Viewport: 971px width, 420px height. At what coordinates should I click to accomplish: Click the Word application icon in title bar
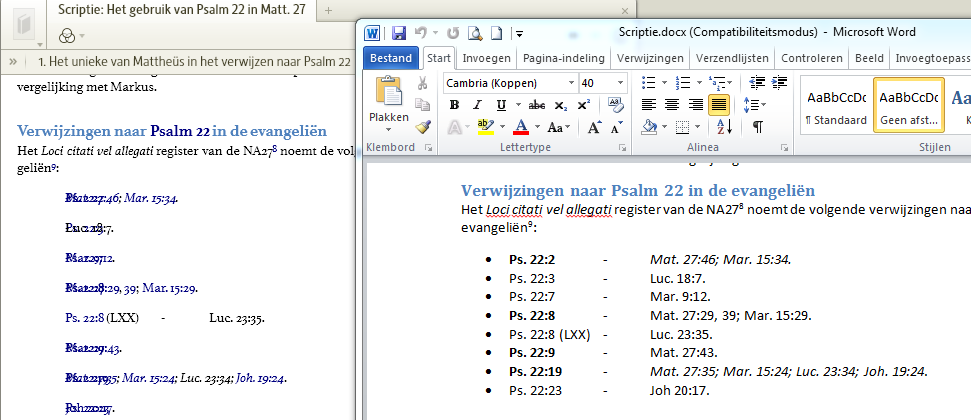point(372,33)
